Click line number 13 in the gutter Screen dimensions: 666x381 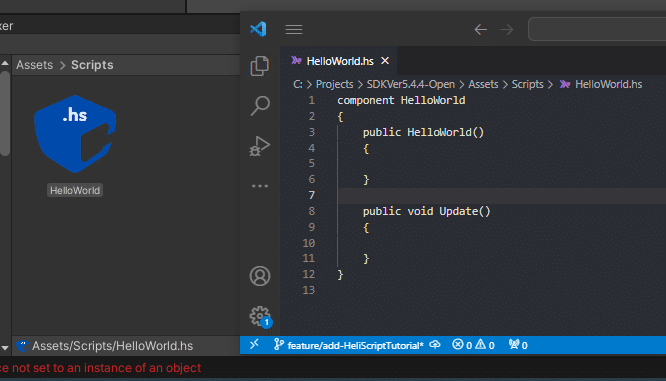point(309,290)
